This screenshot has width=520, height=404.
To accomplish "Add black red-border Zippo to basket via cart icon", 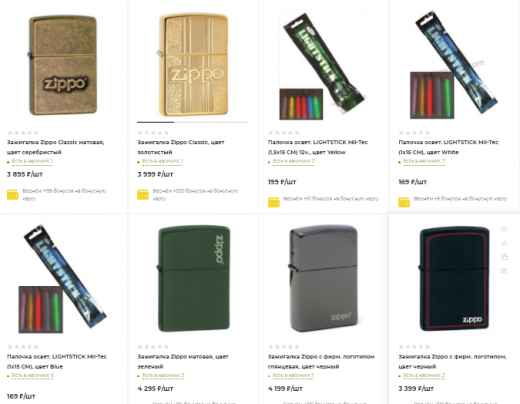I will coord(504,257).
